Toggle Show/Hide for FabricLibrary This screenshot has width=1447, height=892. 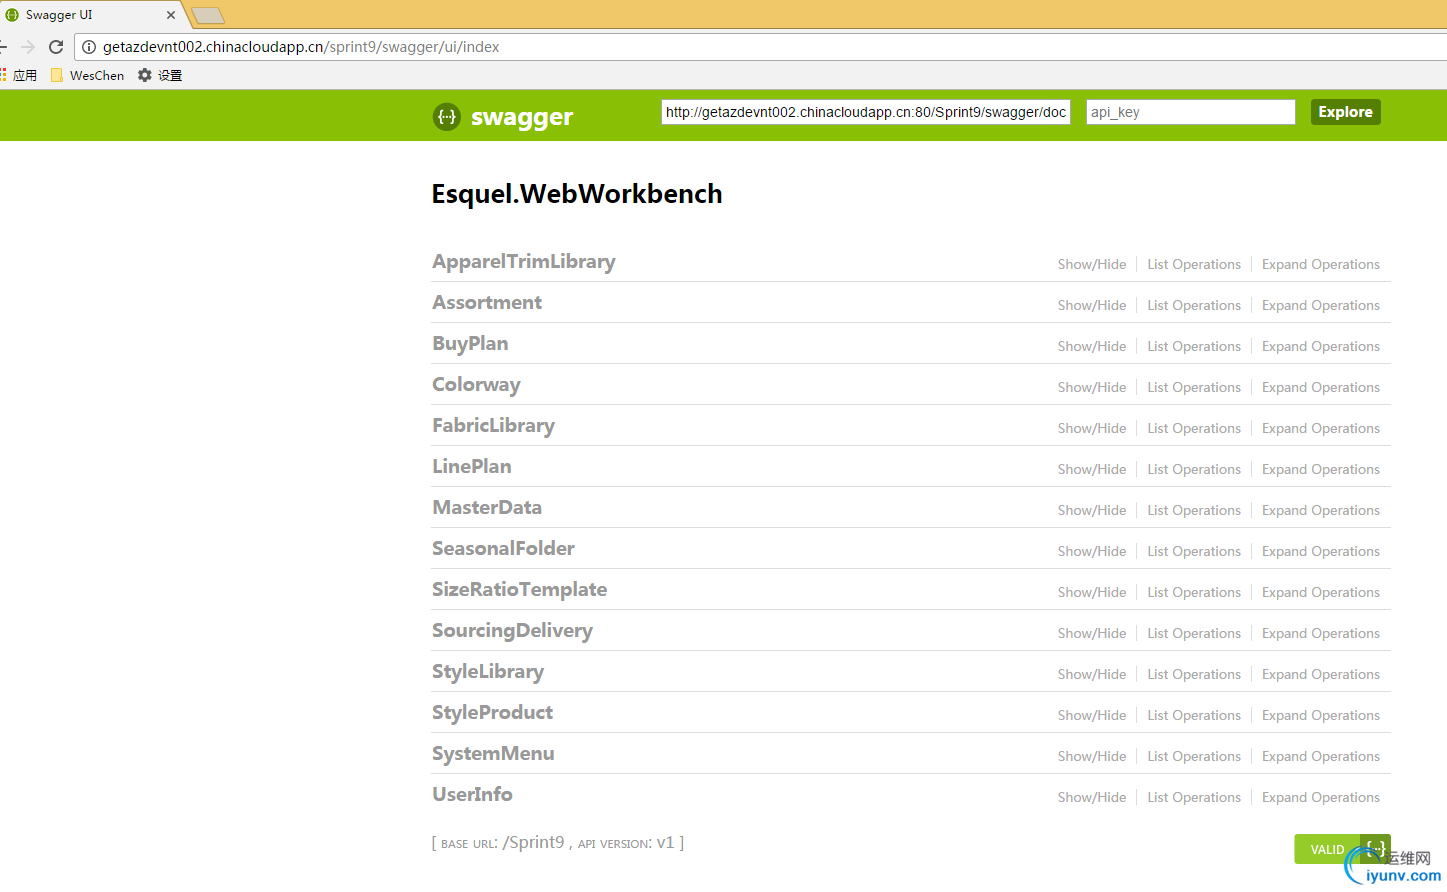pyautogui.click(x=1092, y=428)
